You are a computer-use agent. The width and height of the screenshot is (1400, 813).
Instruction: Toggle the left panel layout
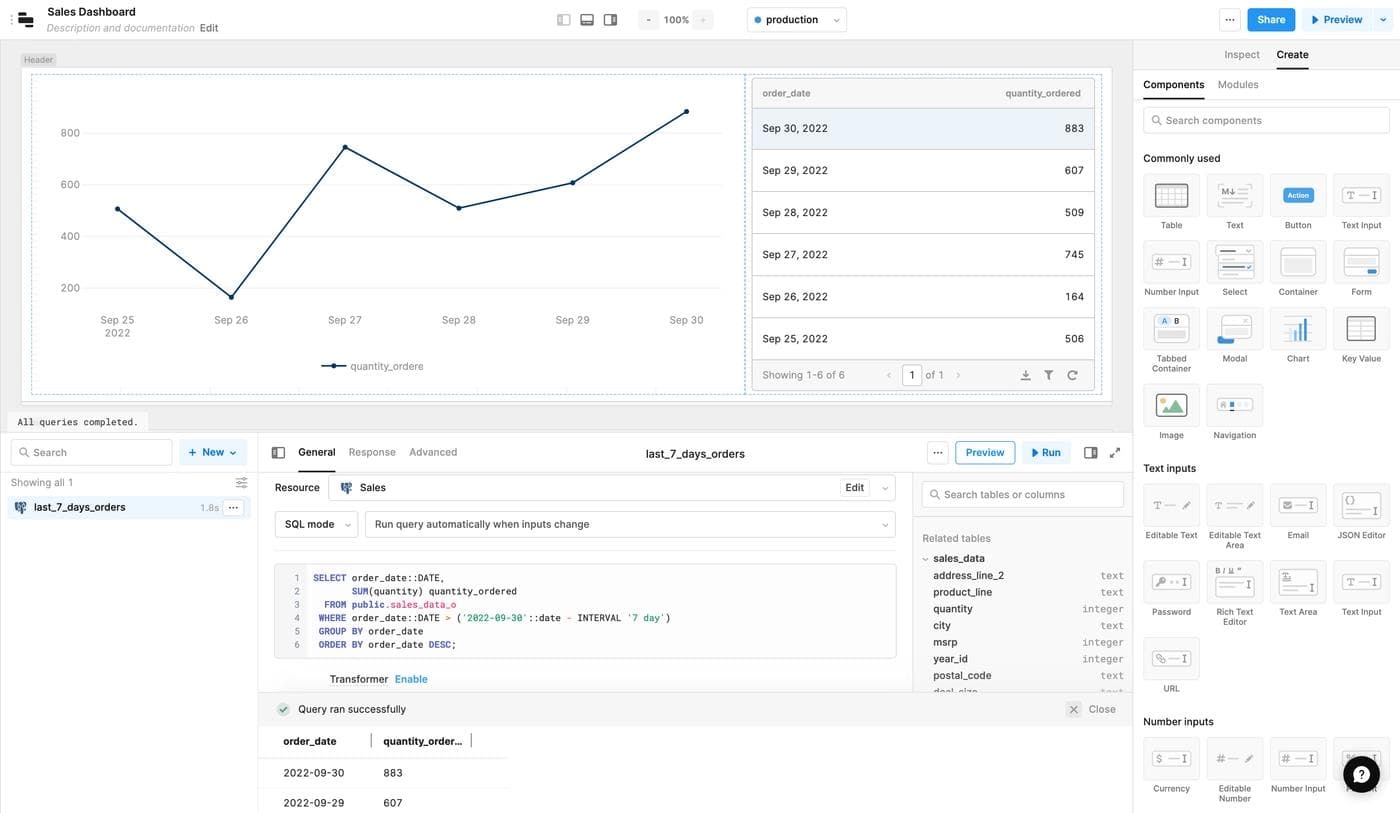564,20
